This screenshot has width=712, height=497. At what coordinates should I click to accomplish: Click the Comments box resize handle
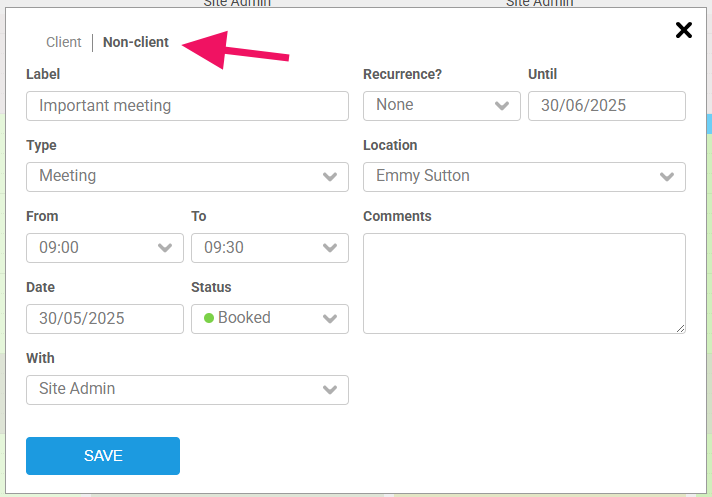681,328
